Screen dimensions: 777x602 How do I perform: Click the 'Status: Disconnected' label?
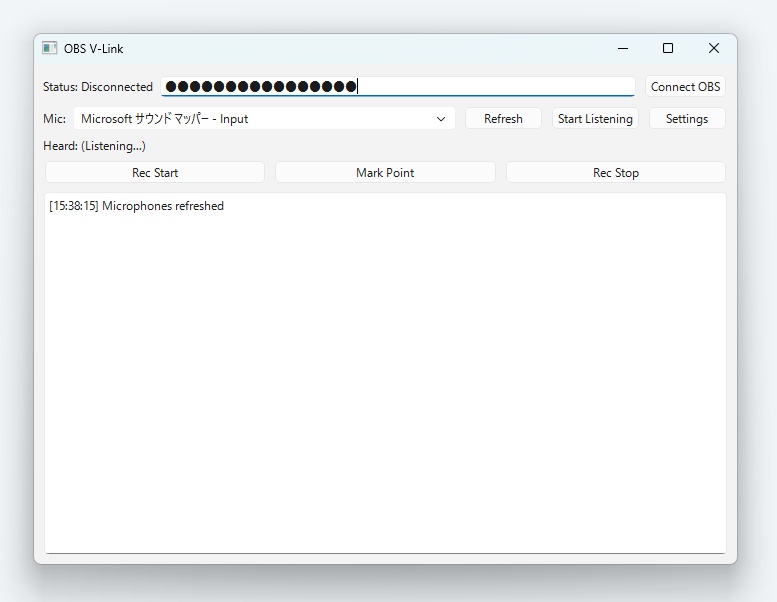point(98,87)
